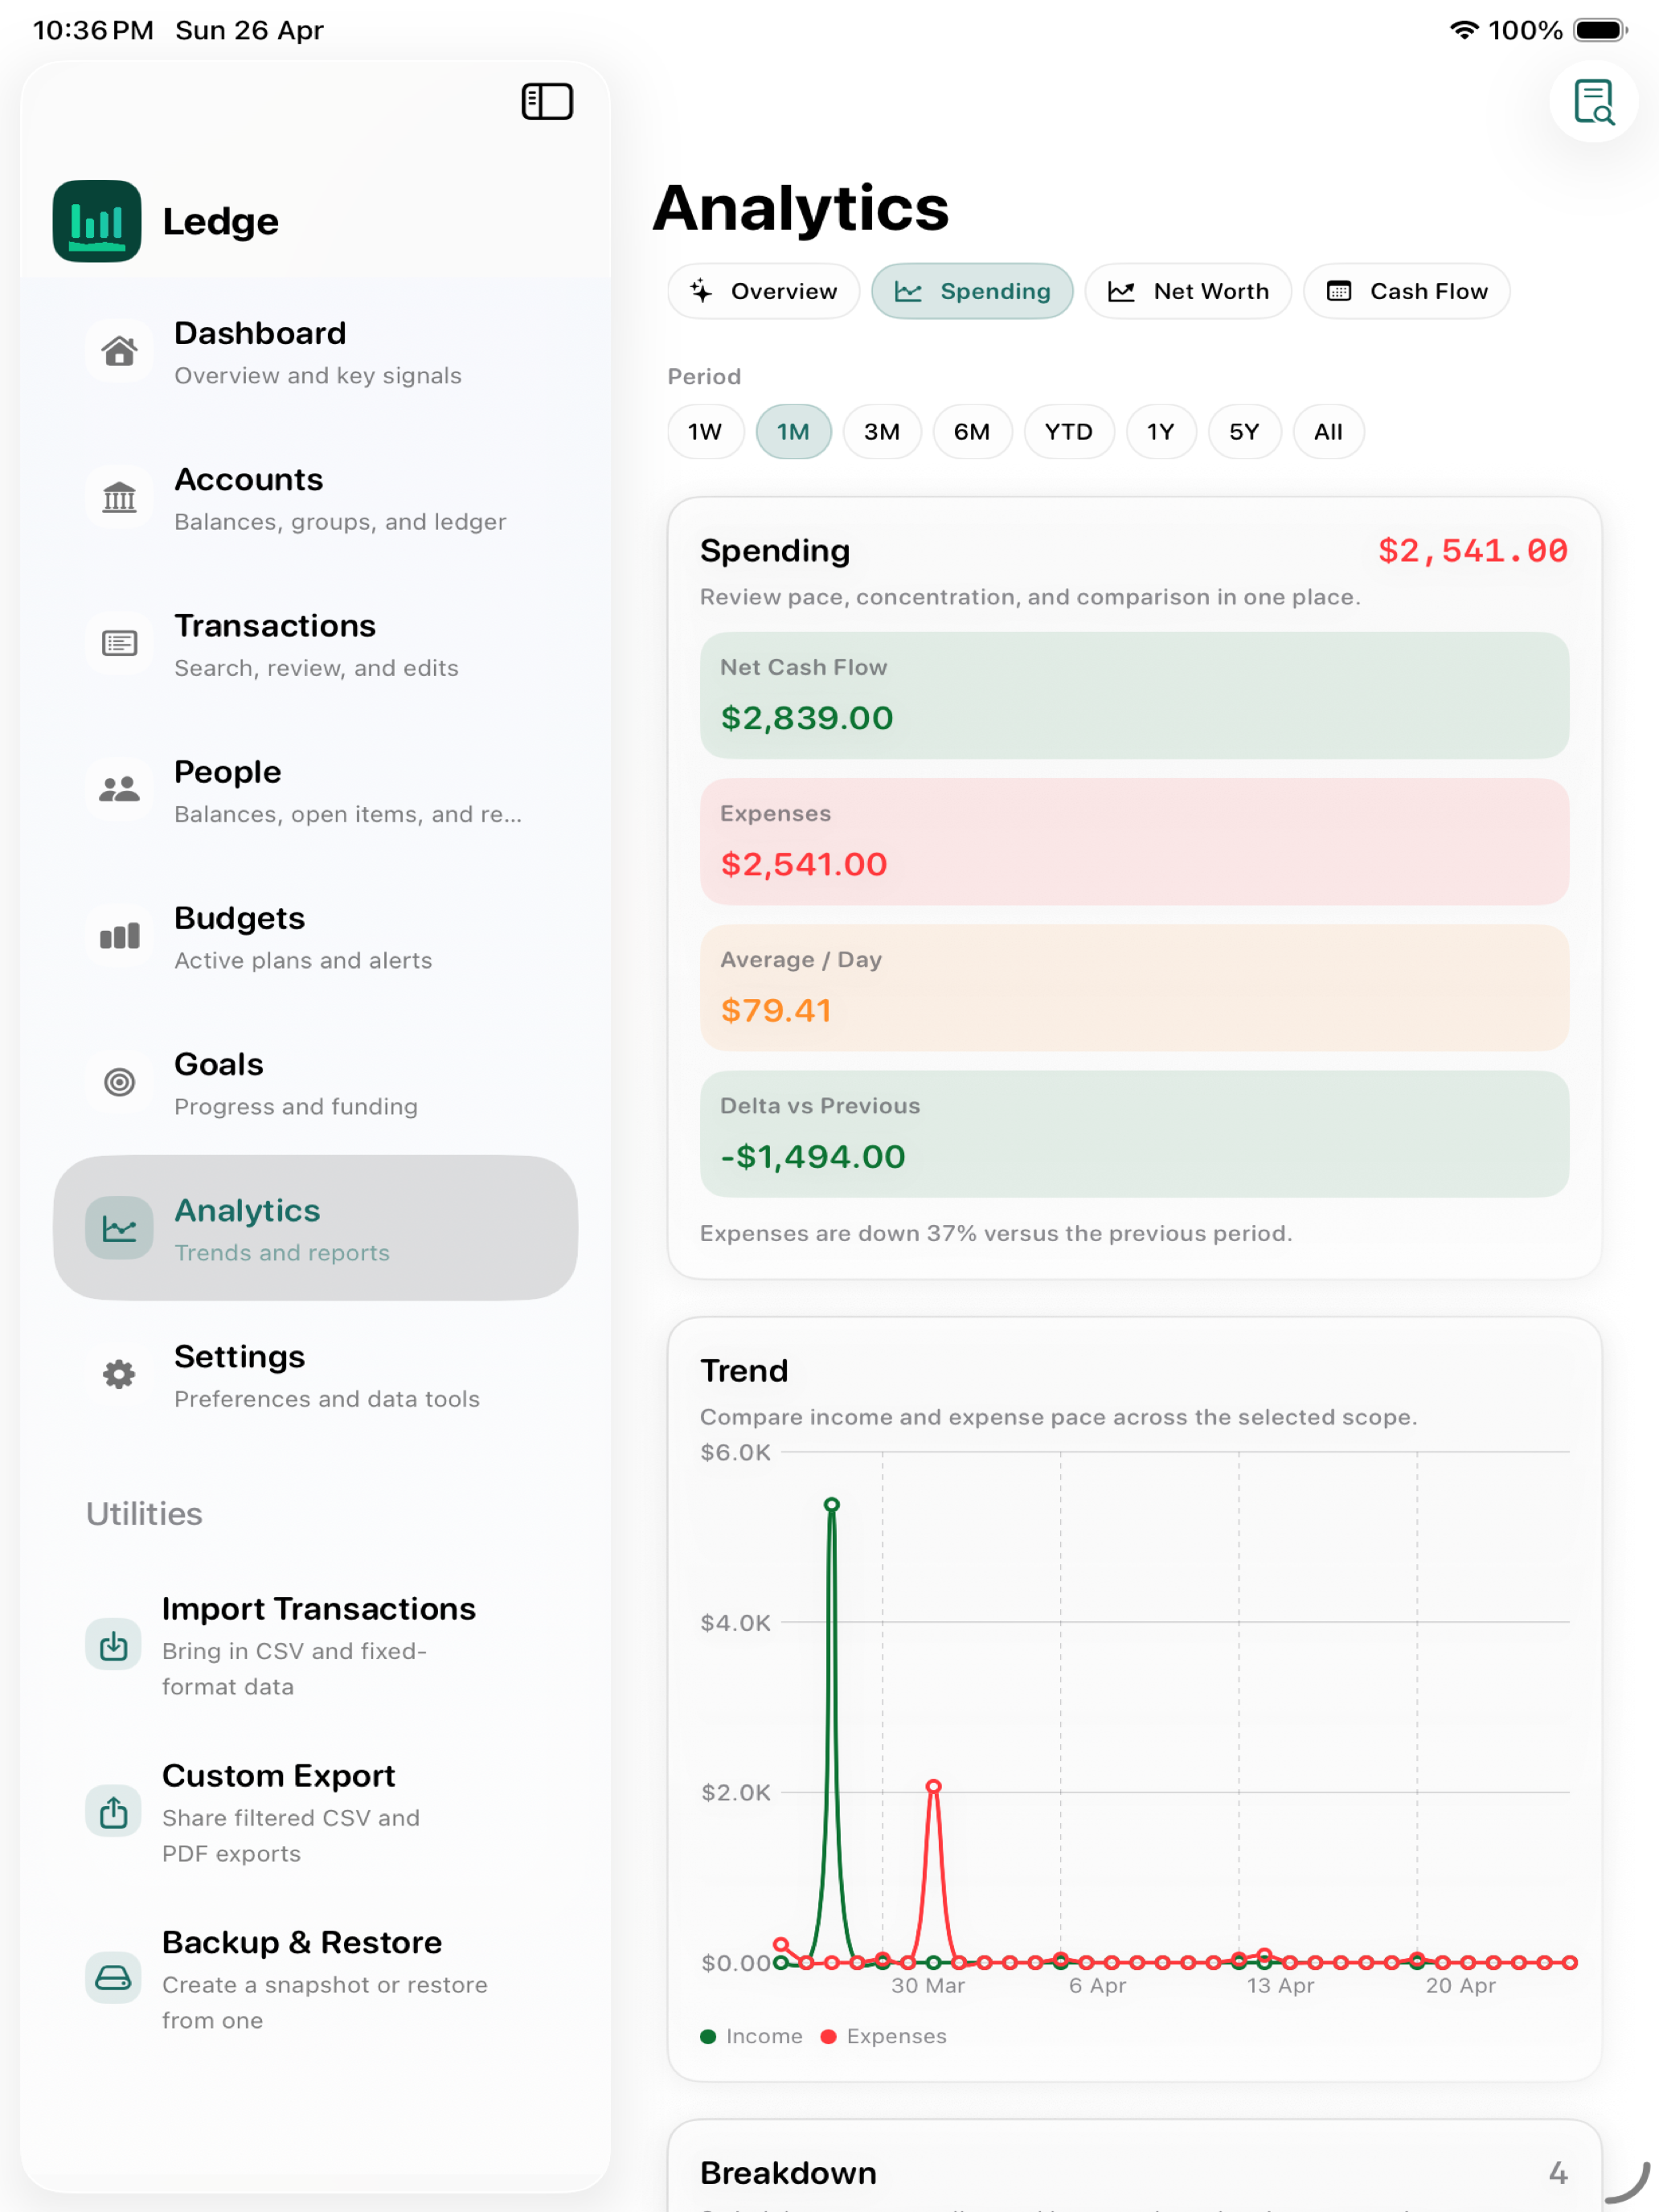
Task: Click the Transactions list icon
Action: tap(119, 643)
